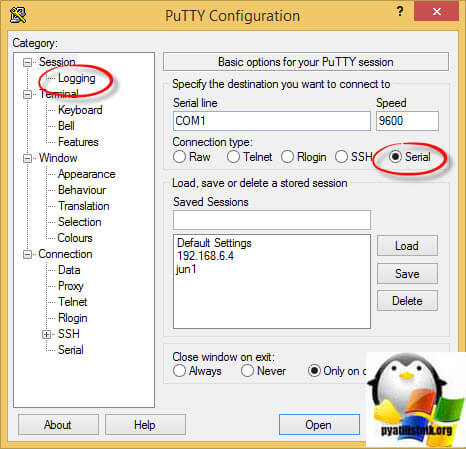Pick the Raw connection type

pyautogui.click(x=179, y=156)
